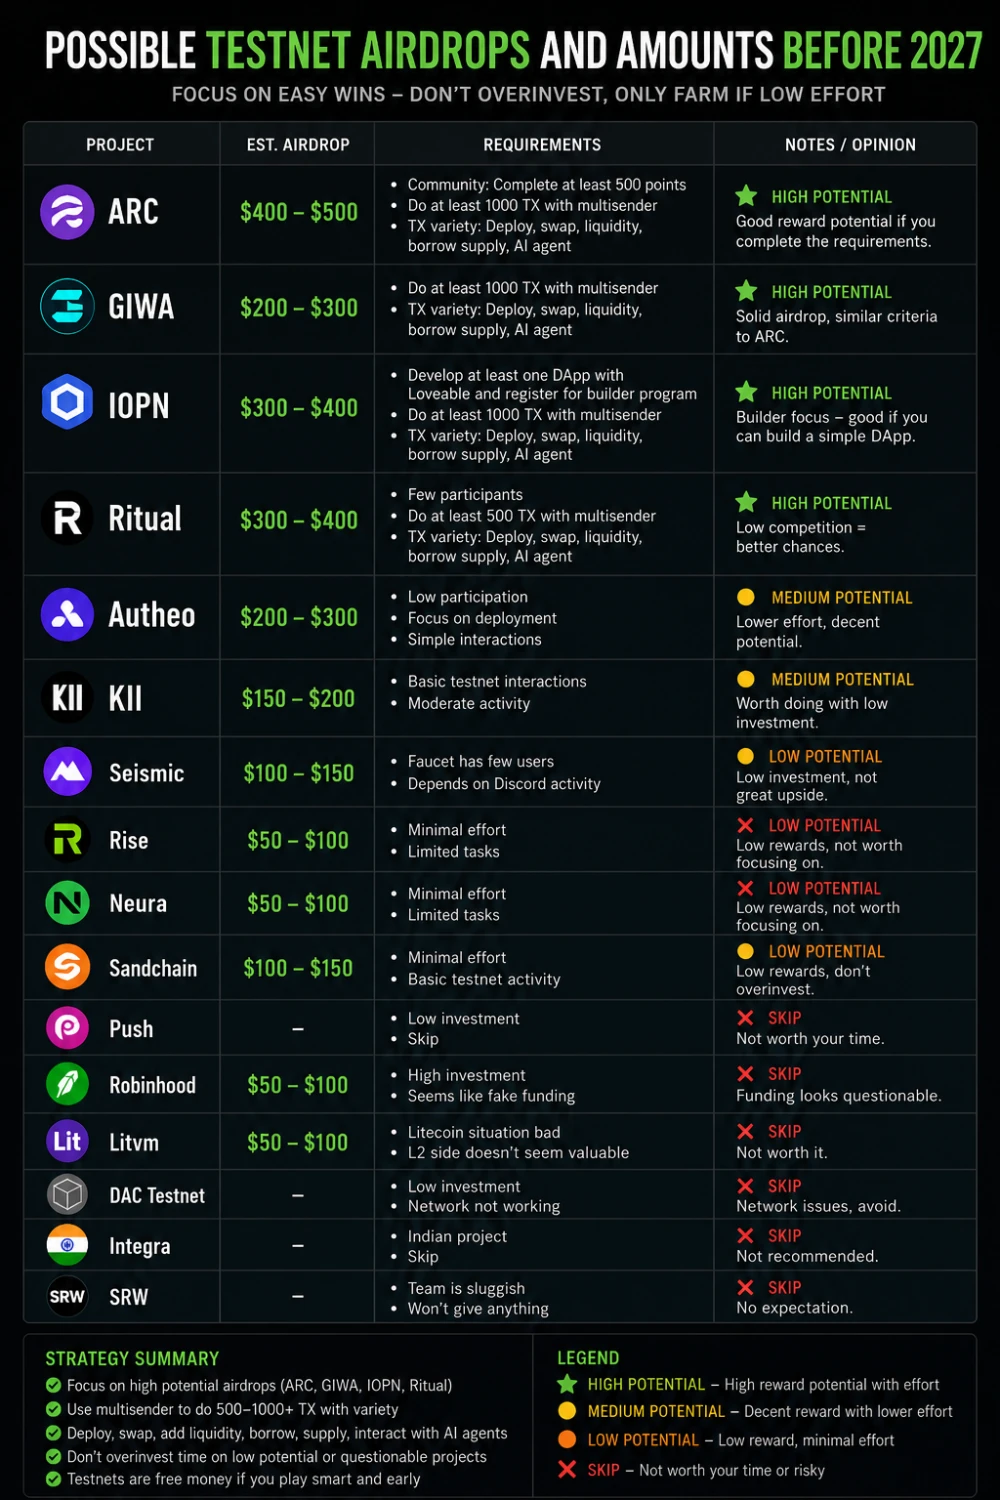The image size is (1000, 1500).
Task: Click the Autheo purple logo icon
Action: point(67,615)
